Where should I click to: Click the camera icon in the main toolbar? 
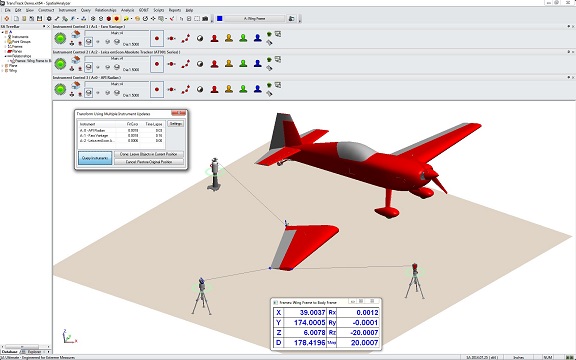pyautogui.click(x=205, y=18)
